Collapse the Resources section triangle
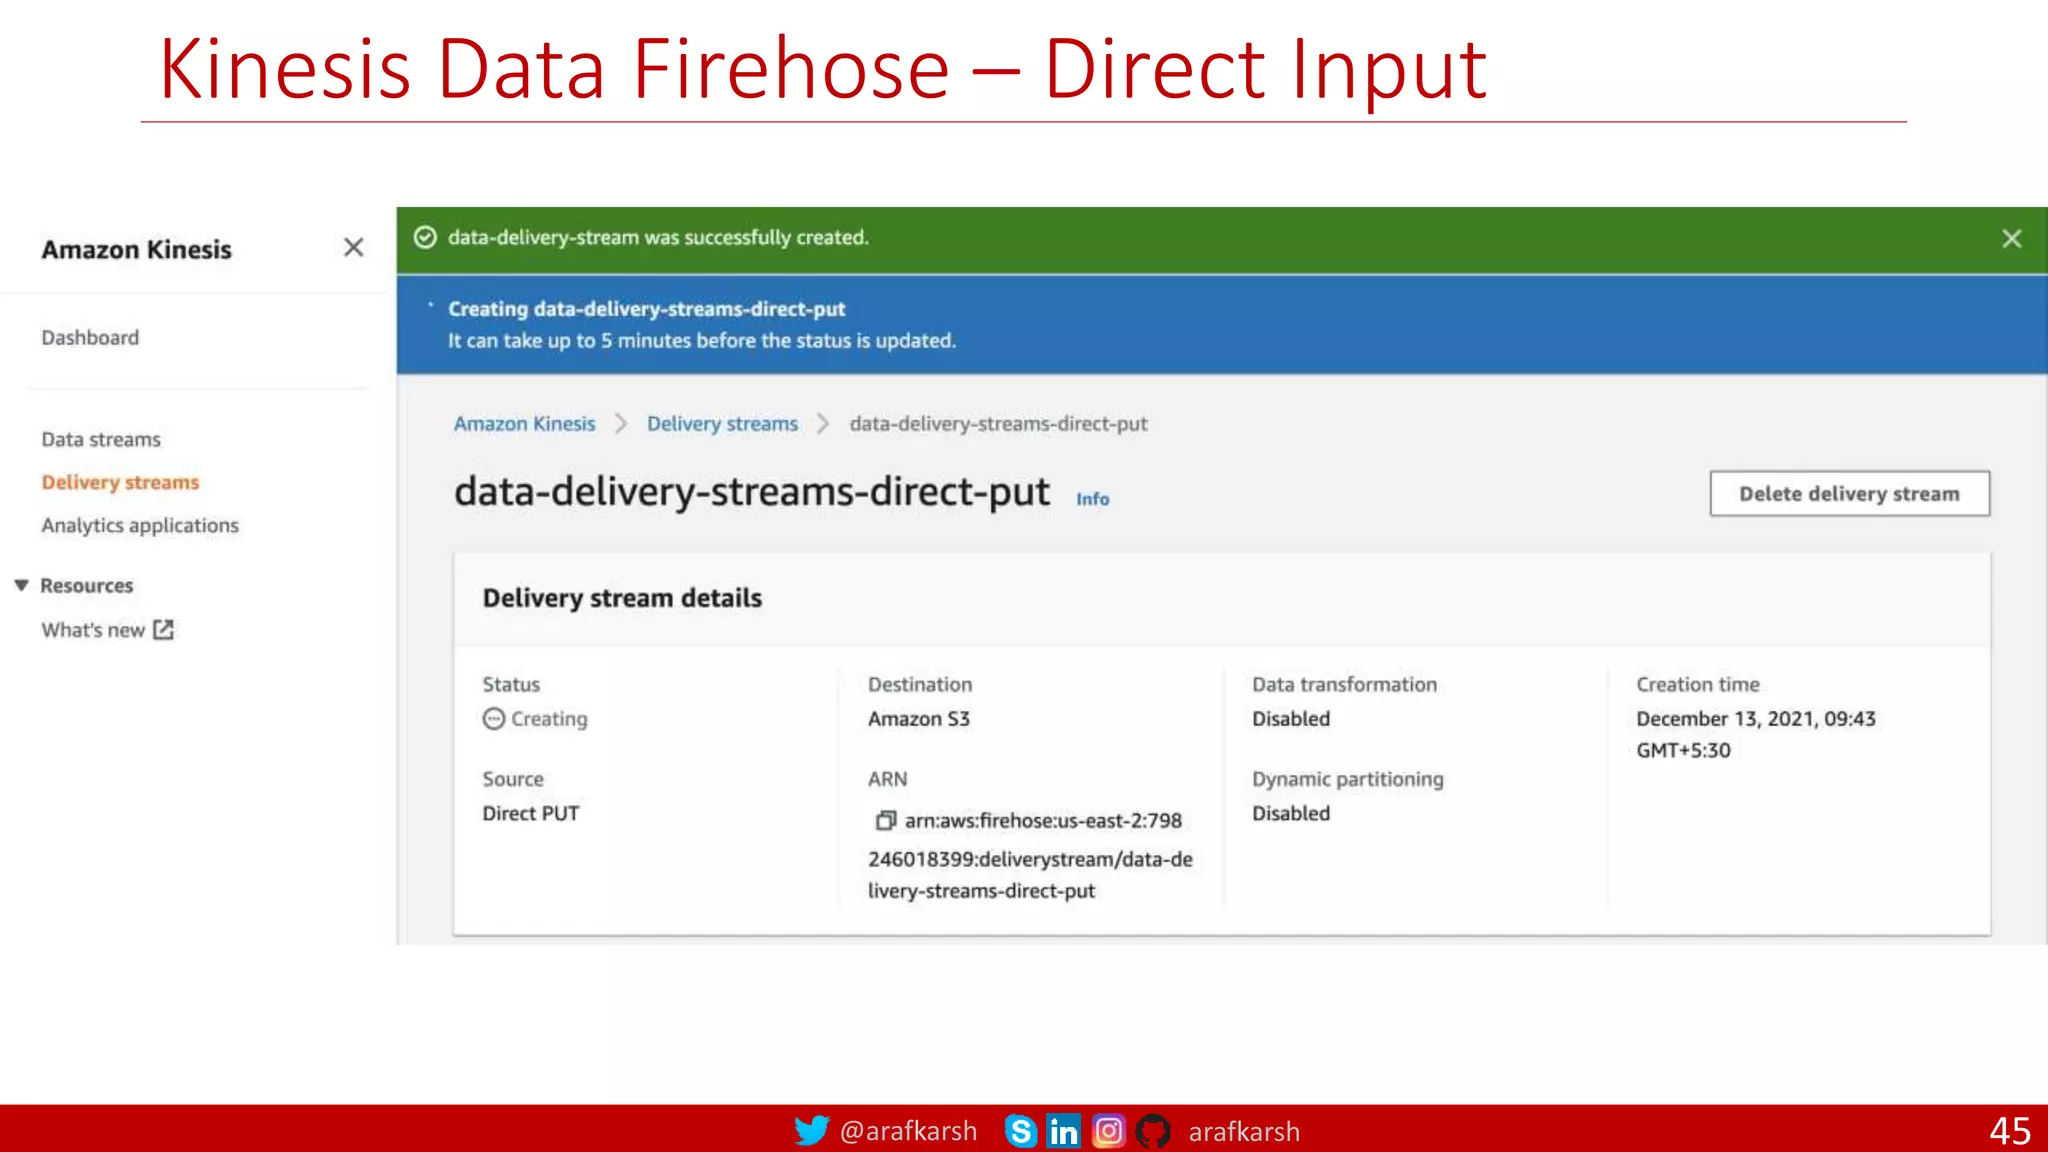Viewport: 2048px width, 1152px height. pos(21,585)
